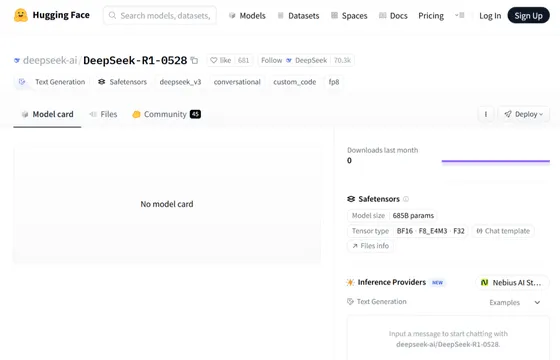The height and width of the screenshot is (360, 560).
Task: Copy model name with clipboard icon
Action: coord(194,60)
